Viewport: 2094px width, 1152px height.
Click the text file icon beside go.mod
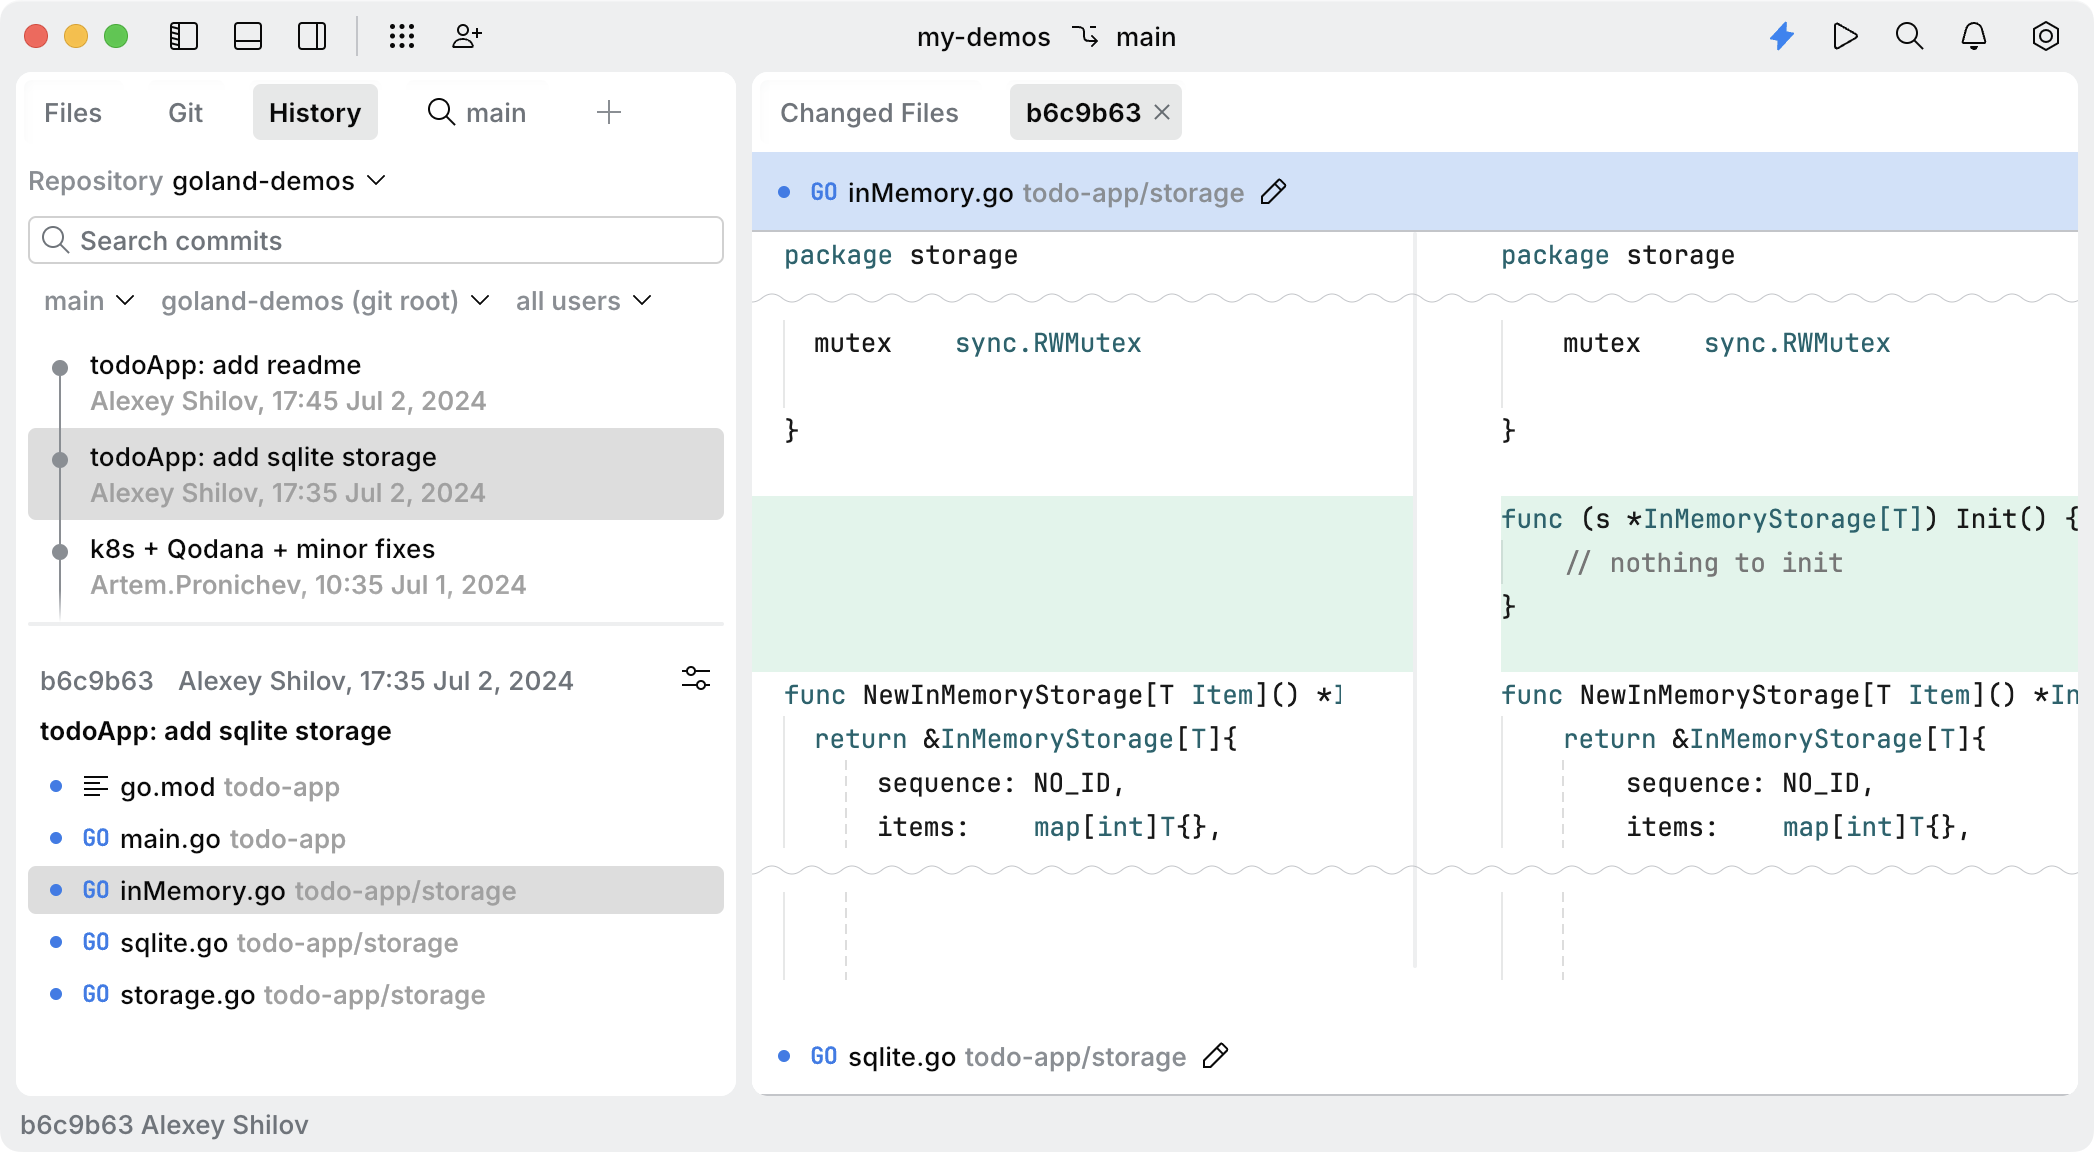[96, 787]
